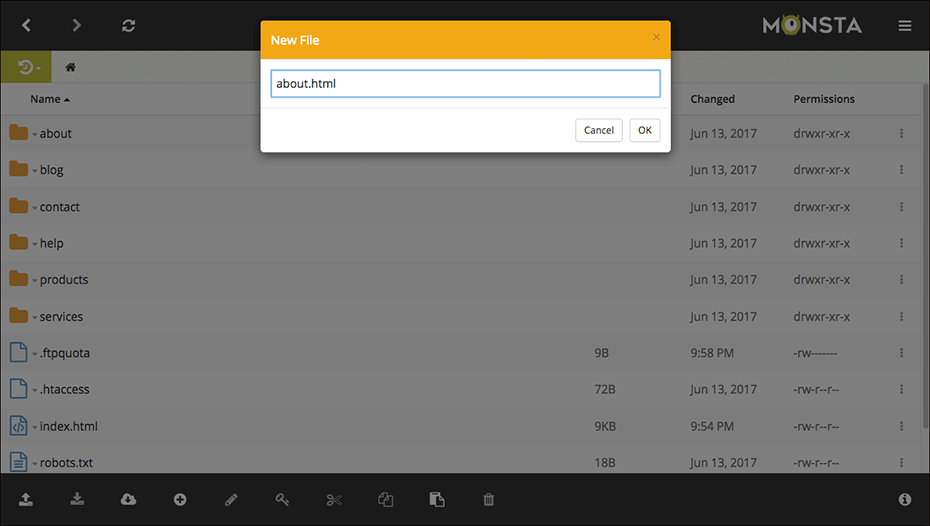The image size is (930, 526).
Task: Click the cloud download icon
Action: pyautogui.click(x=128, y=499)
